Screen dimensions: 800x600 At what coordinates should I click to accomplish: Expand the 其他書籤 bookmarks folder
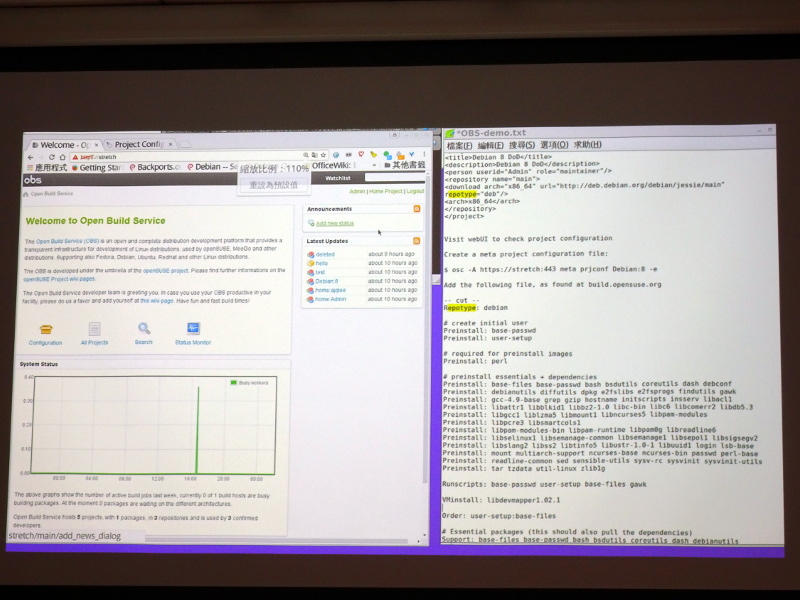click(x=404, y=165)
